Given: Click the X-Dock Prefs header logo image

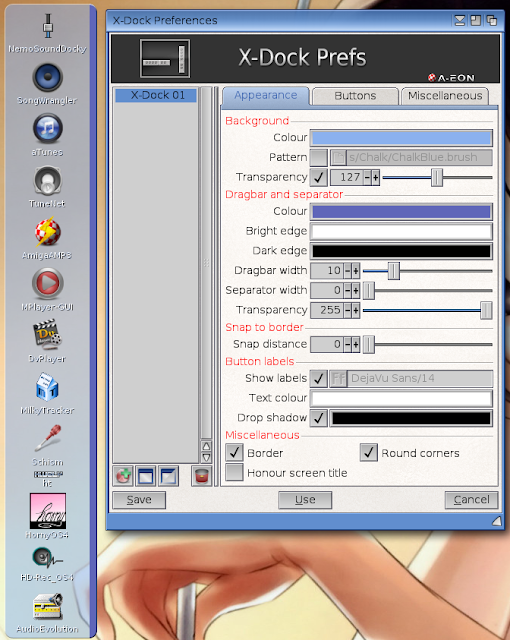Looking at the screenshot, I should tap(165, 58).
